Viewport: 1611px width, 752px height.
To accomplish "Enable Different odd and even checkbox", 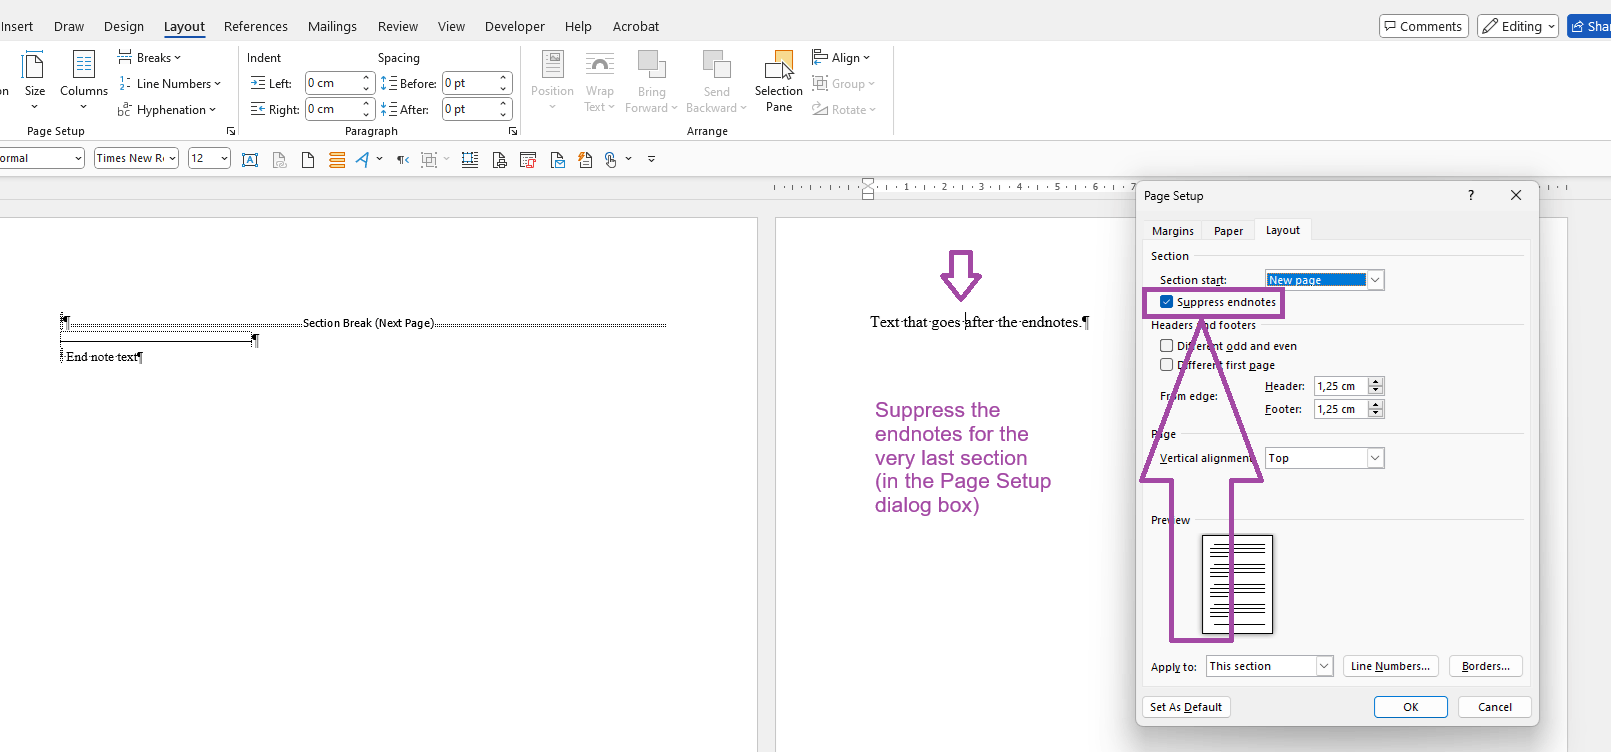I will tap(1166, 346).
